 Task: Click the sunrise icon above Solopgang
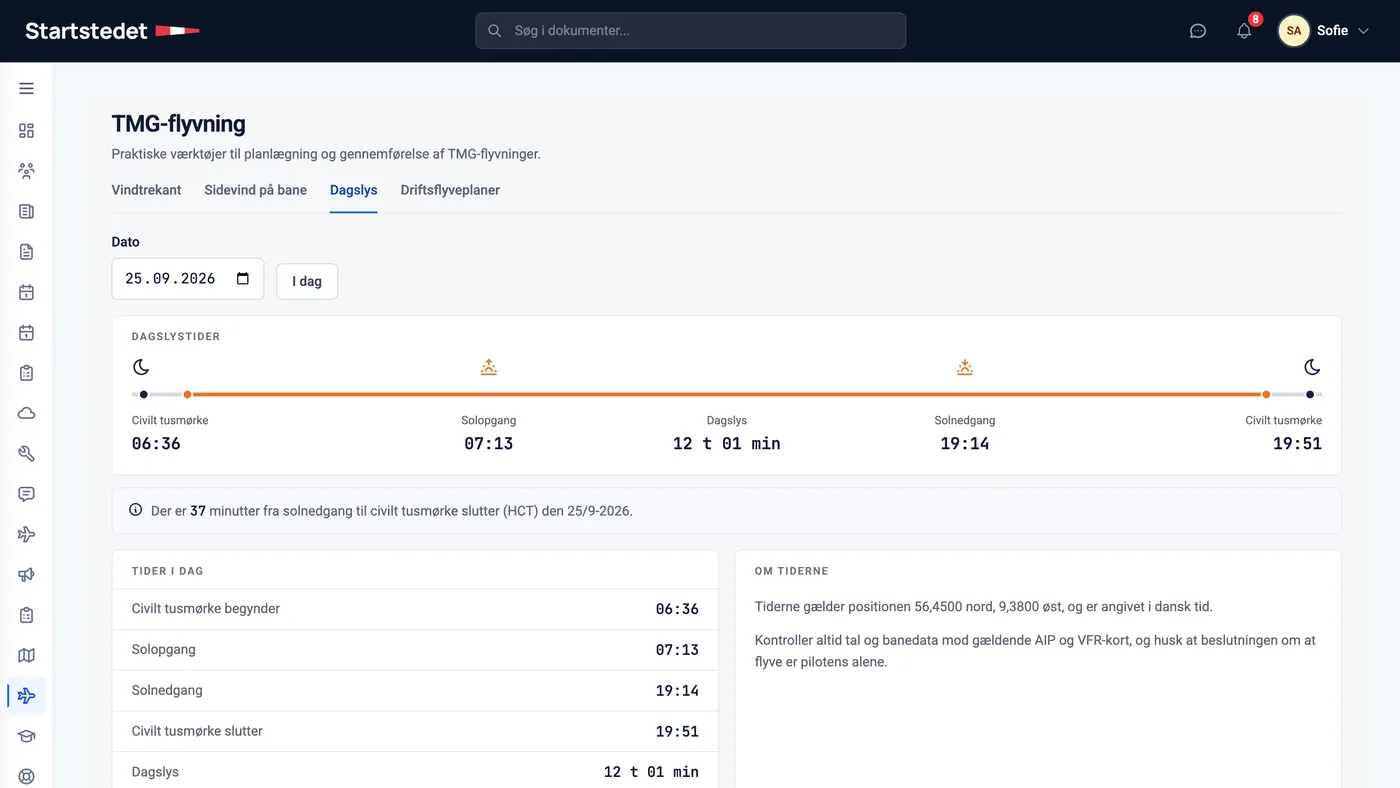pyautogui.click(x=489, y=367)
